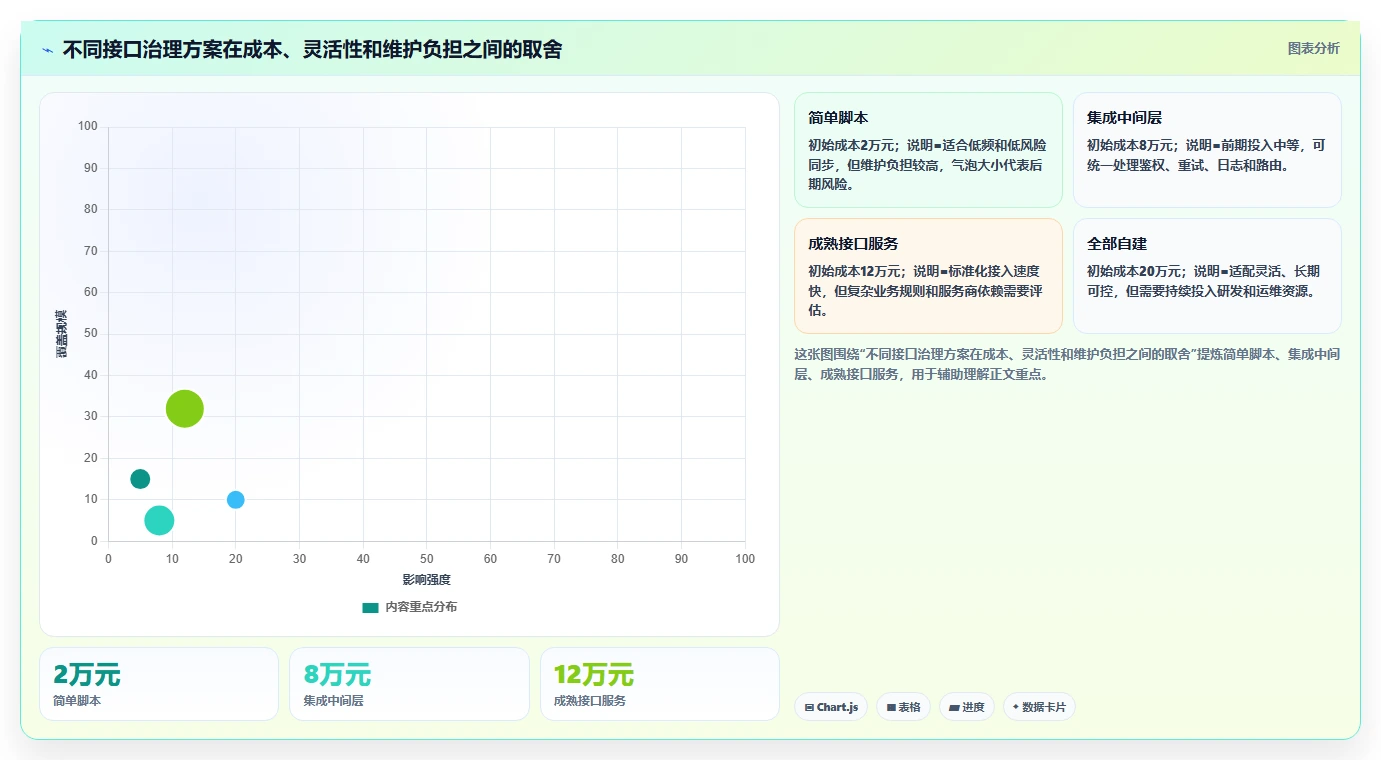The image size is (1381, 760).
Task: Click the 50 label on the x-axis
Action: coord(427,559)
